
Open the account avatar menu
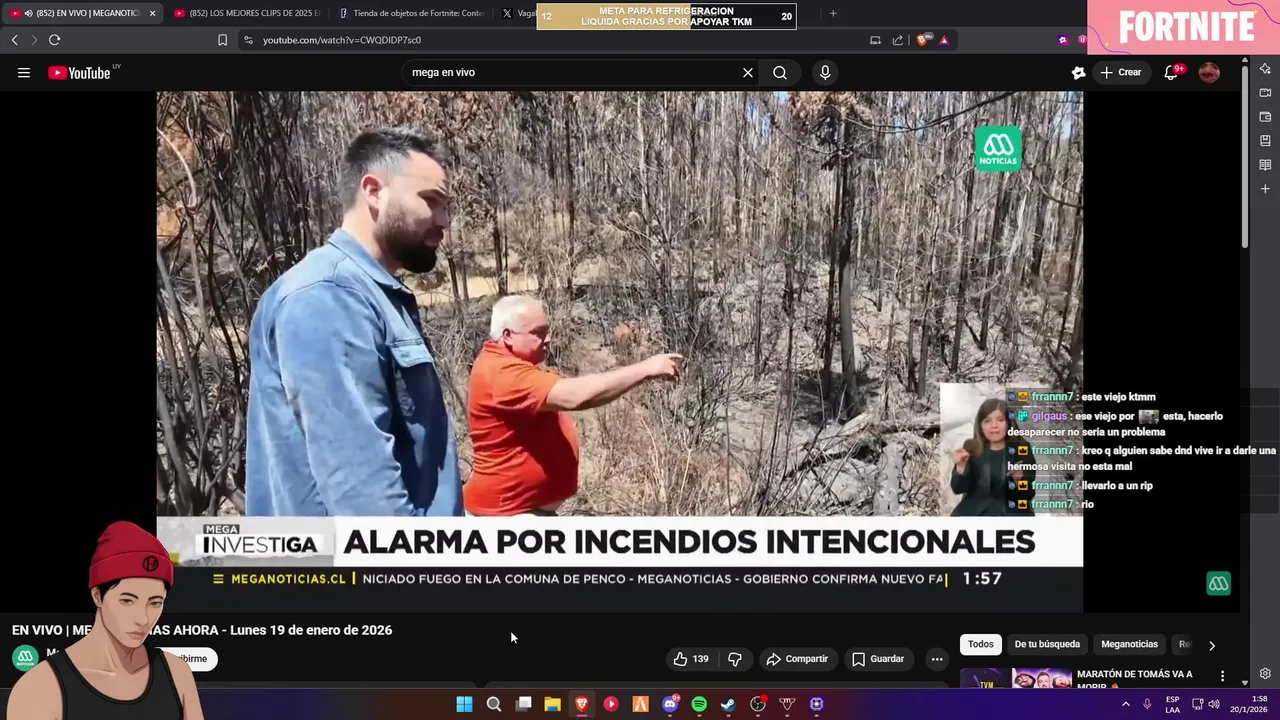pyautogui.click(x=1209, y=72)
